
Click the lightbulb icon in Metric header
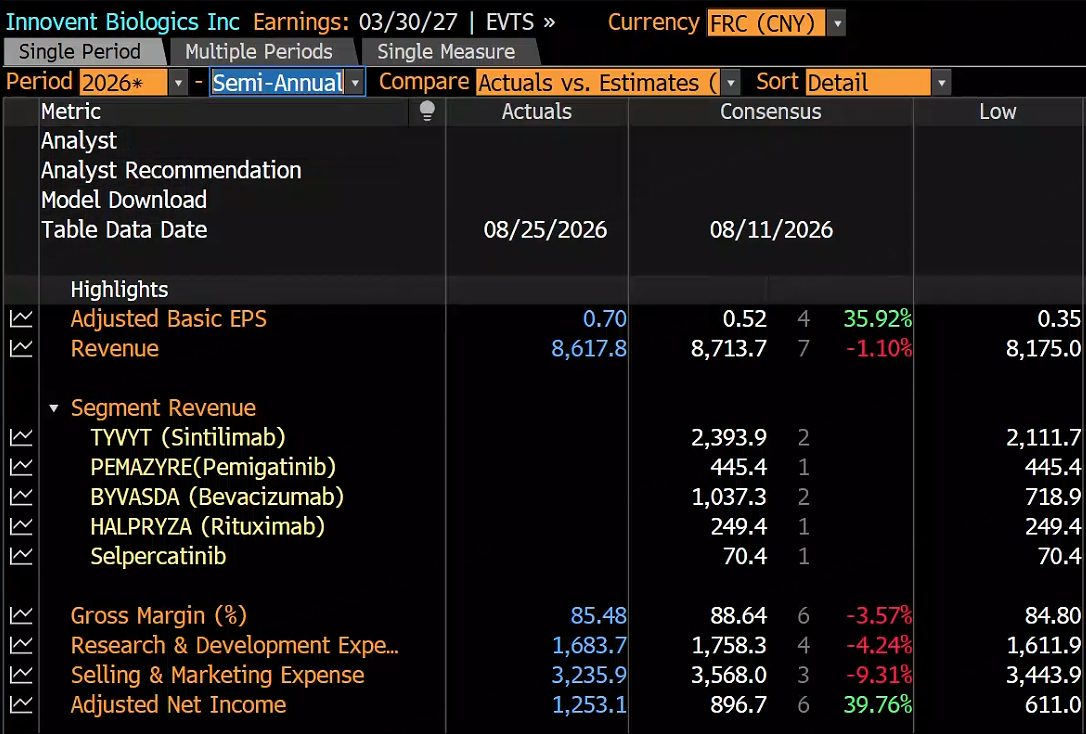tap(427, 111)
